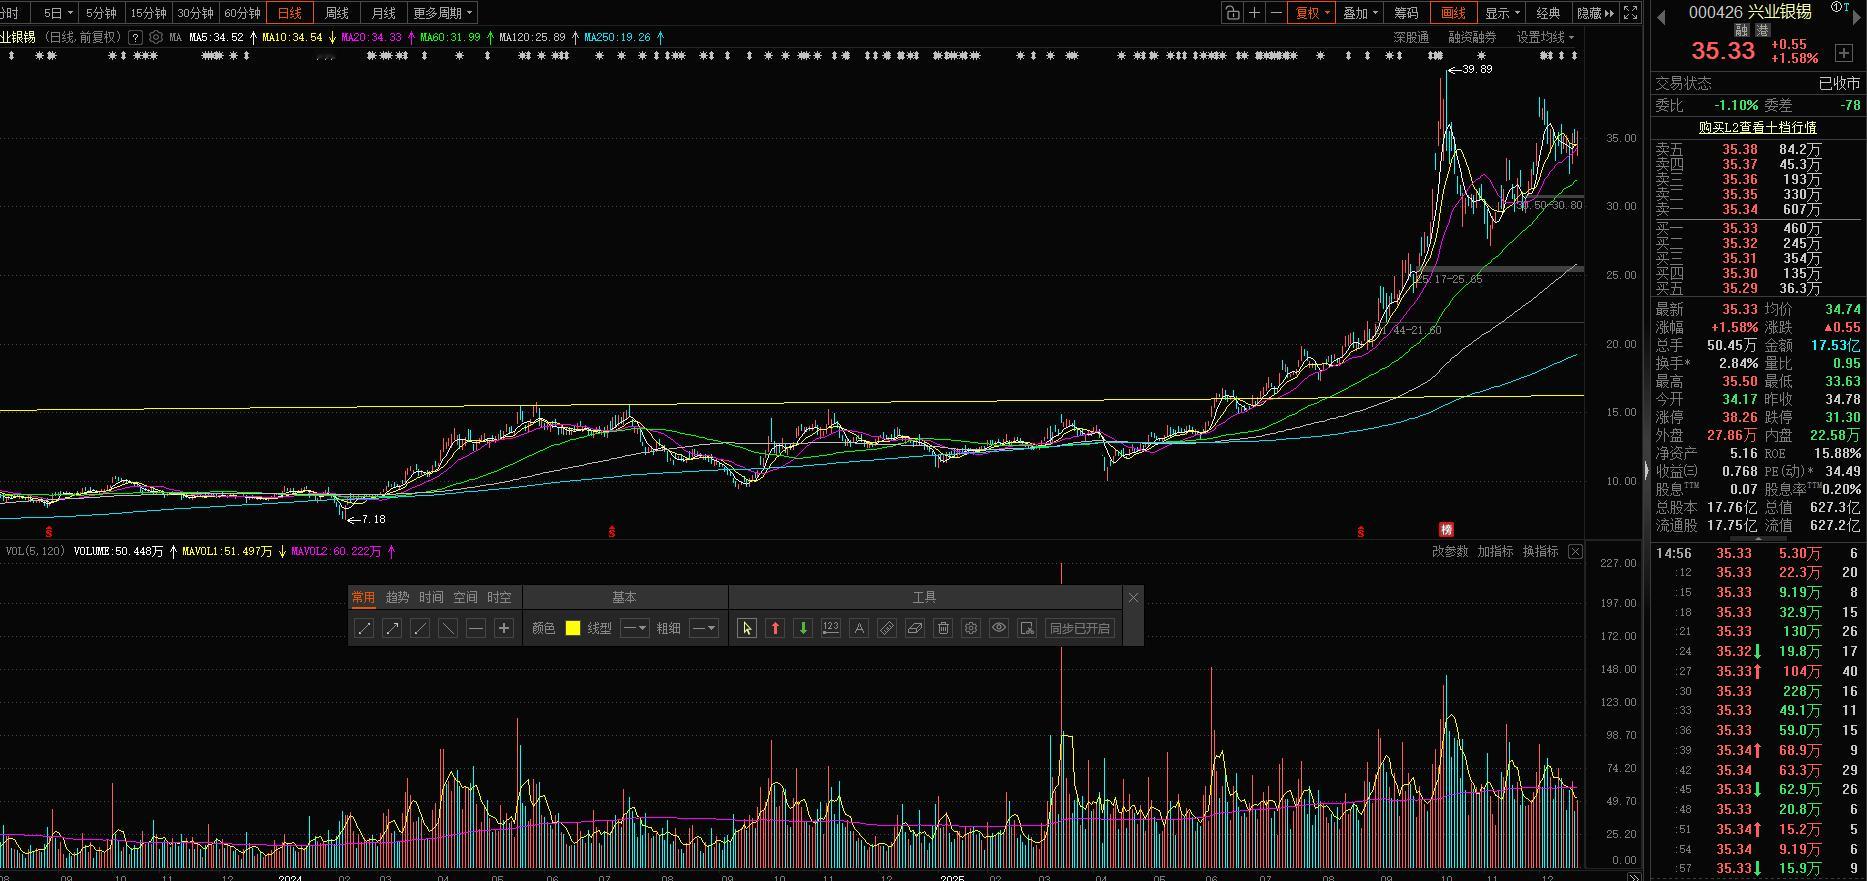Zoom in the chart with plus icon
Image resolution: width=1867 pixels, height=881 pixels.
click(1254, 13)
